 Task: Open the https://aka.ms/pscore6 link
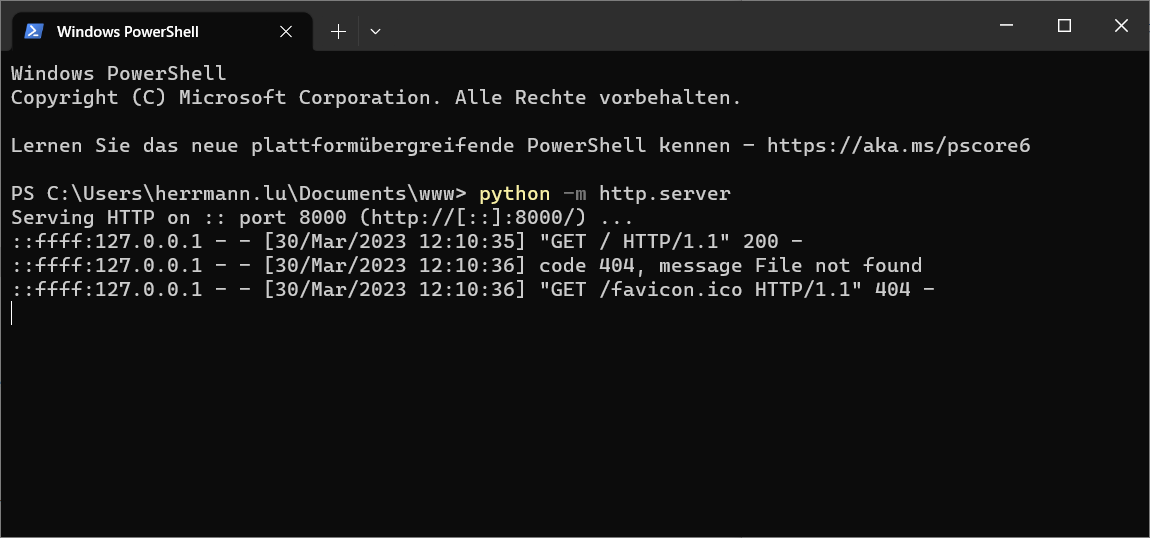[x=898, y=146]
